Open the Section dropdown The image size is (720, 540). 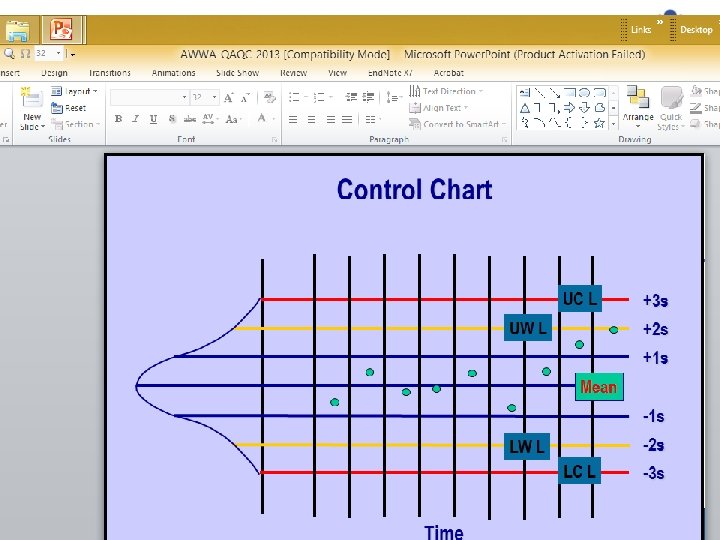click(x=75, y=124)
